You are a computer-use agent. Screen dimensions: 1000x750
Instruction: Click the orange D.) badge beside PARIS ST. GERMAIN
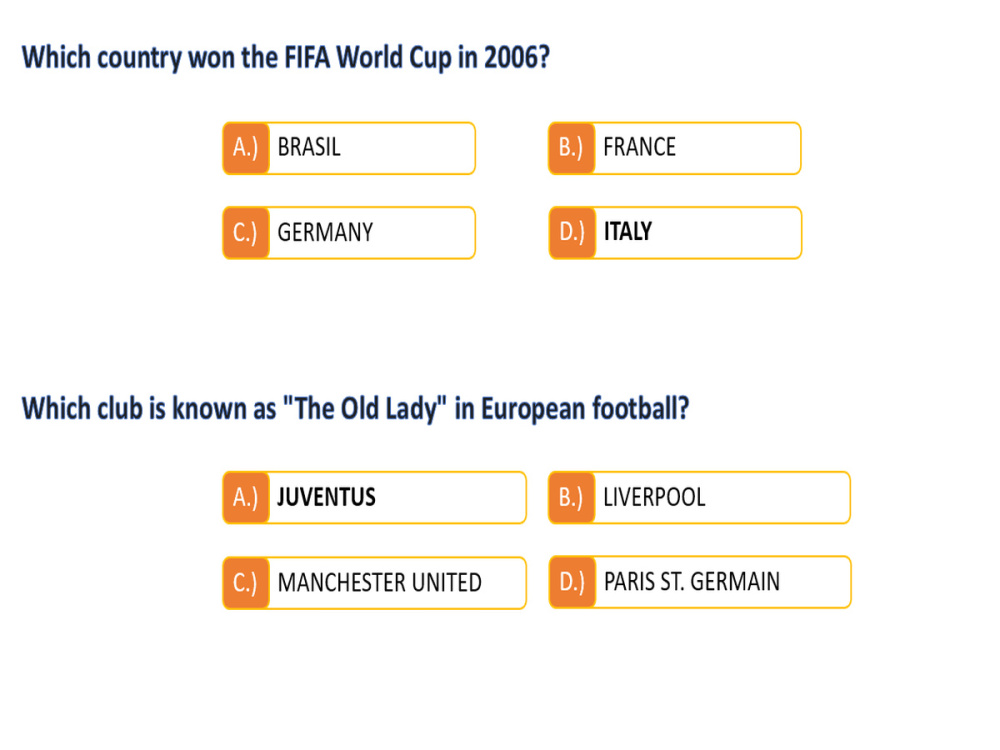pos(571,582)
